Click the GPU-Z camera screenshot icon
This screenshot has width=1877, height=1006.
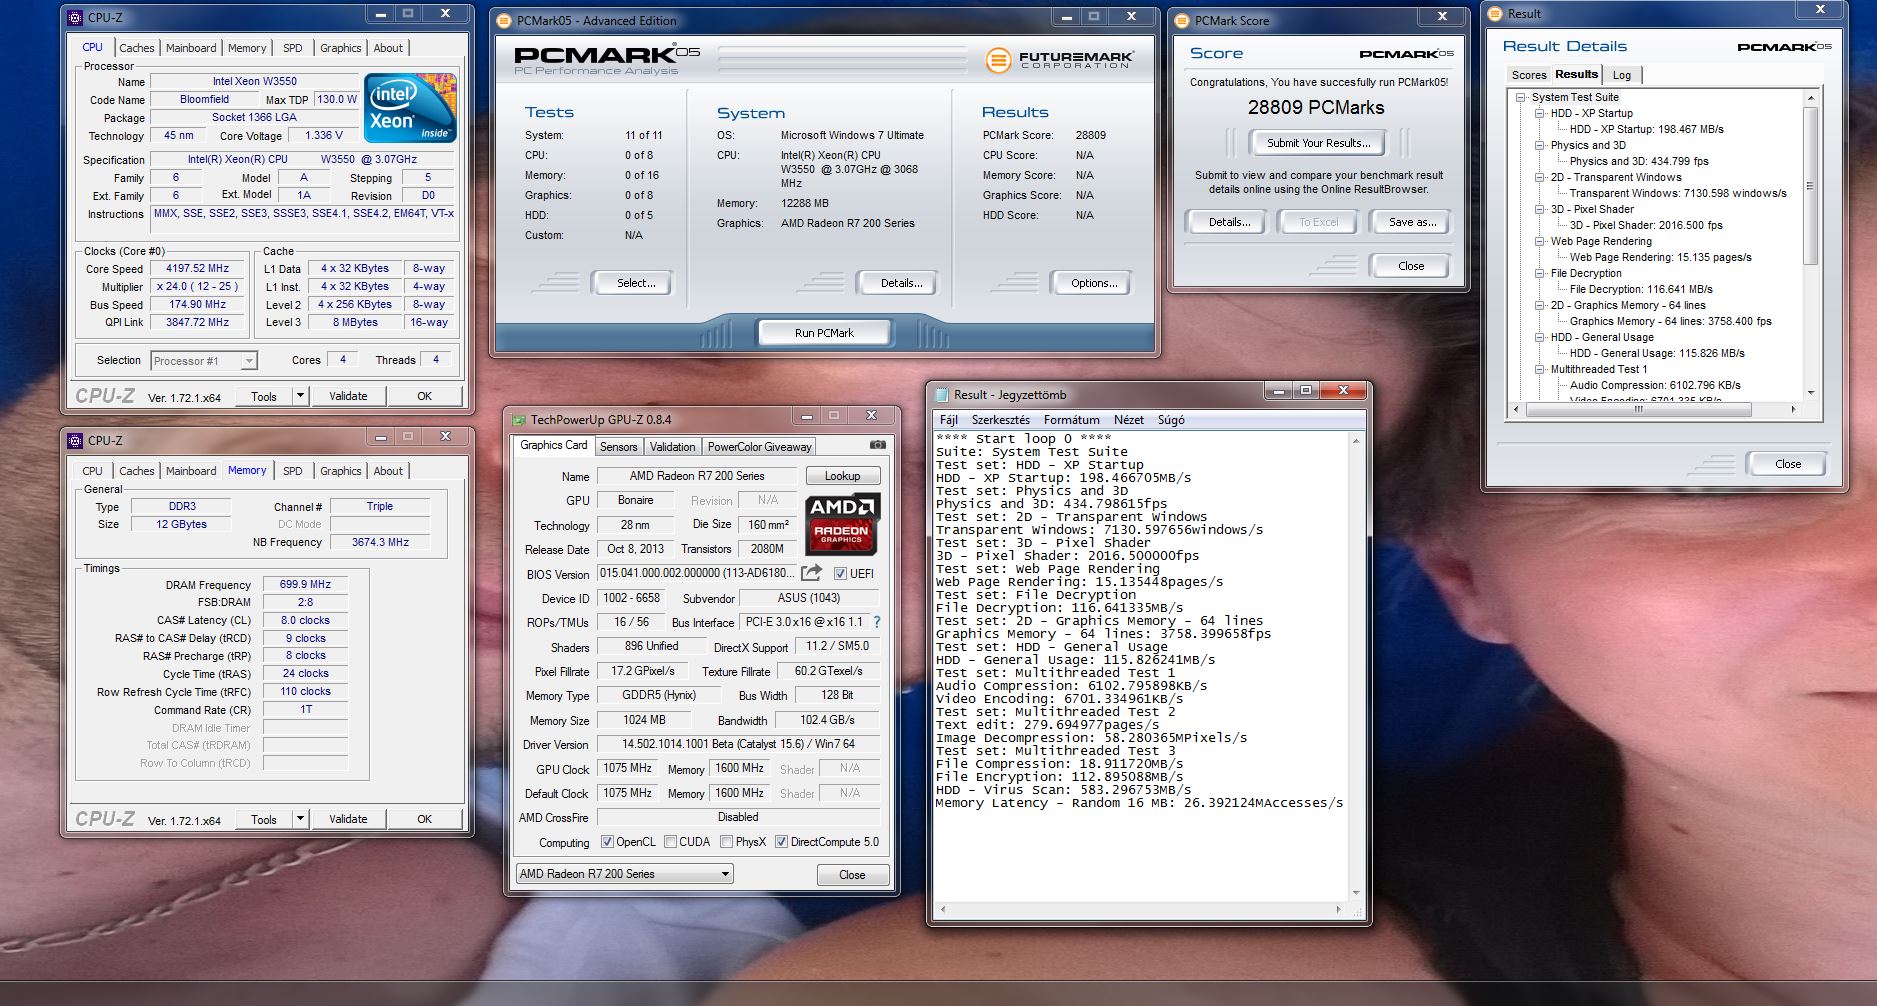(x=877, y=445)
